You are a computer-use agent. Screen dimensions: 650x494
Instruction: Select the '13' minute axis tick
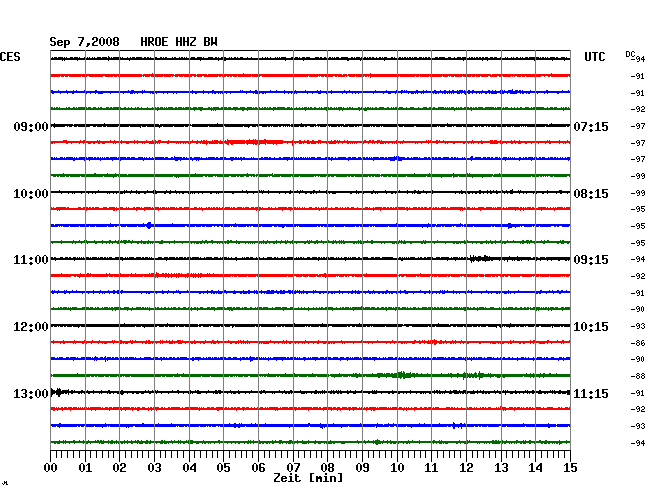tap(501, 467)
